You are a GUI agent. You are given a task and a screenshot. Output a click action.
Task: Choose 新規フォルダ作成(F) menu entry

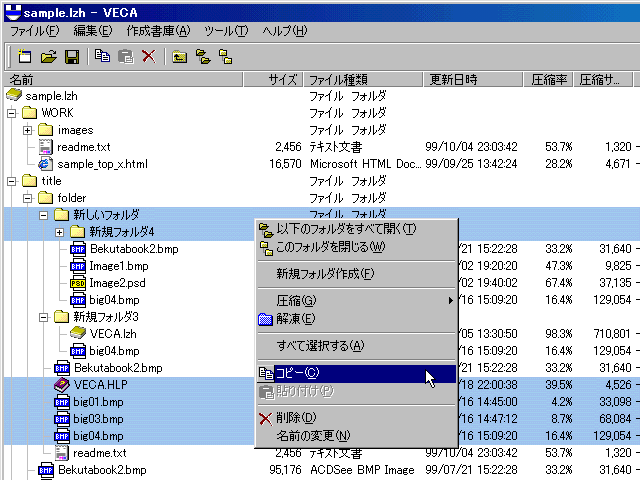(x=356, y=273)
